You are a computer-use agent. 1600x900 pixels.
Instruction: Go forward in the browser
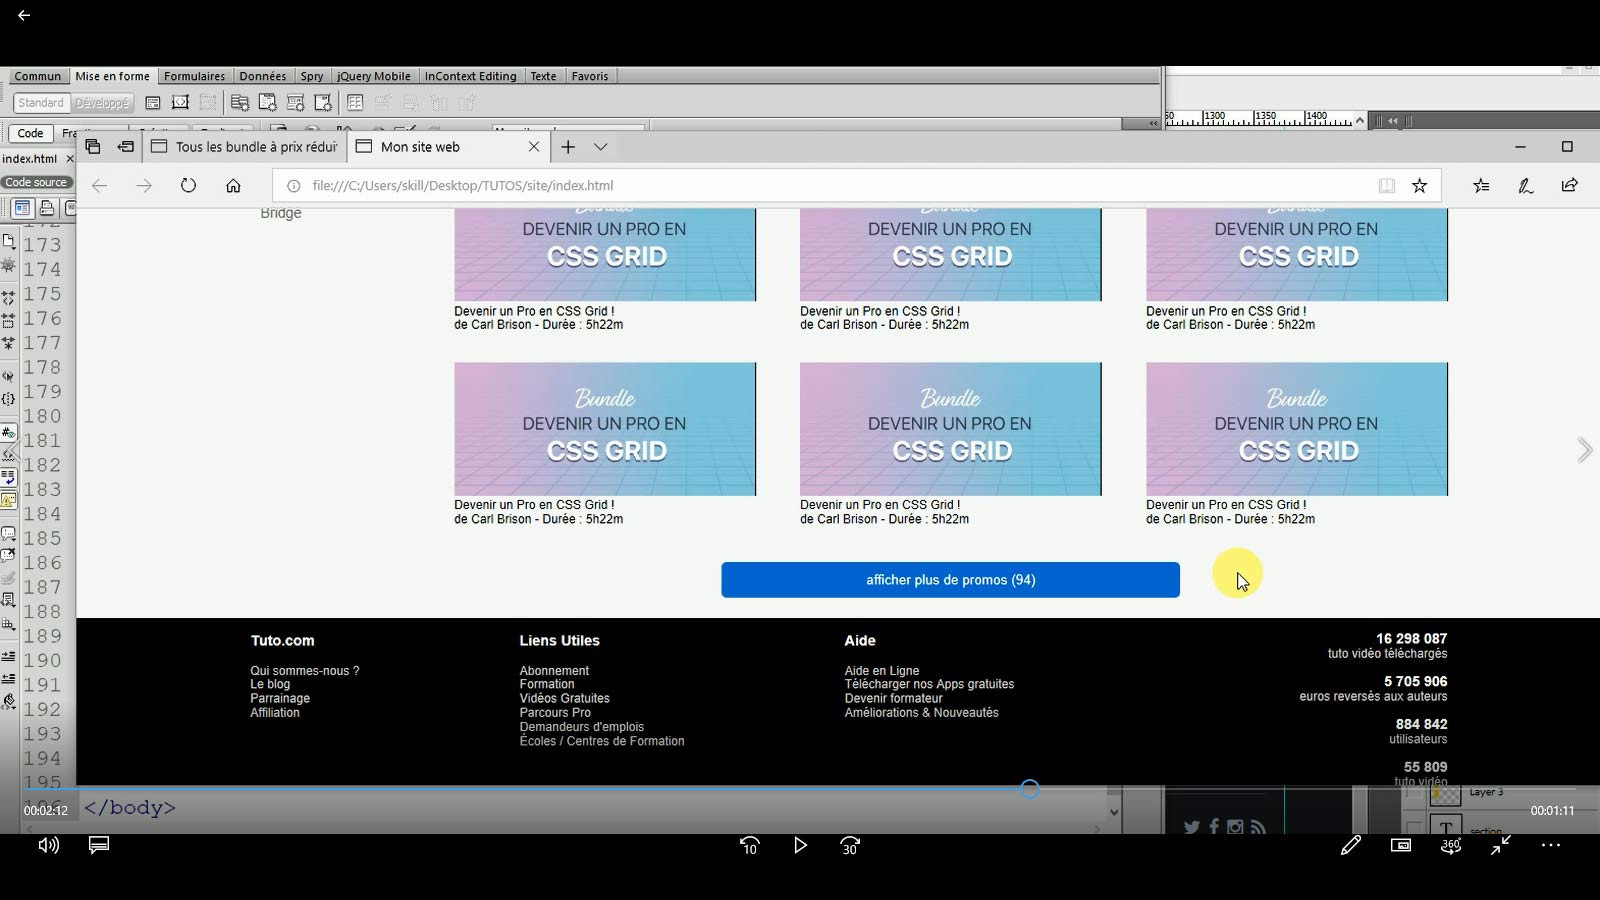[144, 185]
